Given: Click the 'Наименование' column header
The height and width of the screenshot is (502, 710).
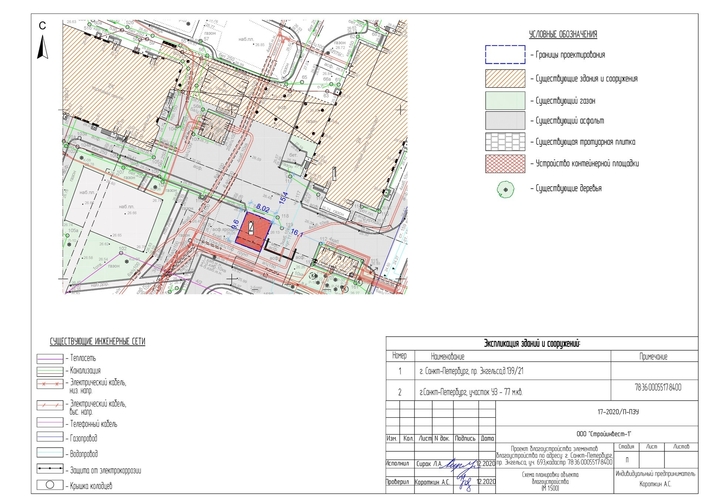Looking at the screenshot, I should point(447,356).
